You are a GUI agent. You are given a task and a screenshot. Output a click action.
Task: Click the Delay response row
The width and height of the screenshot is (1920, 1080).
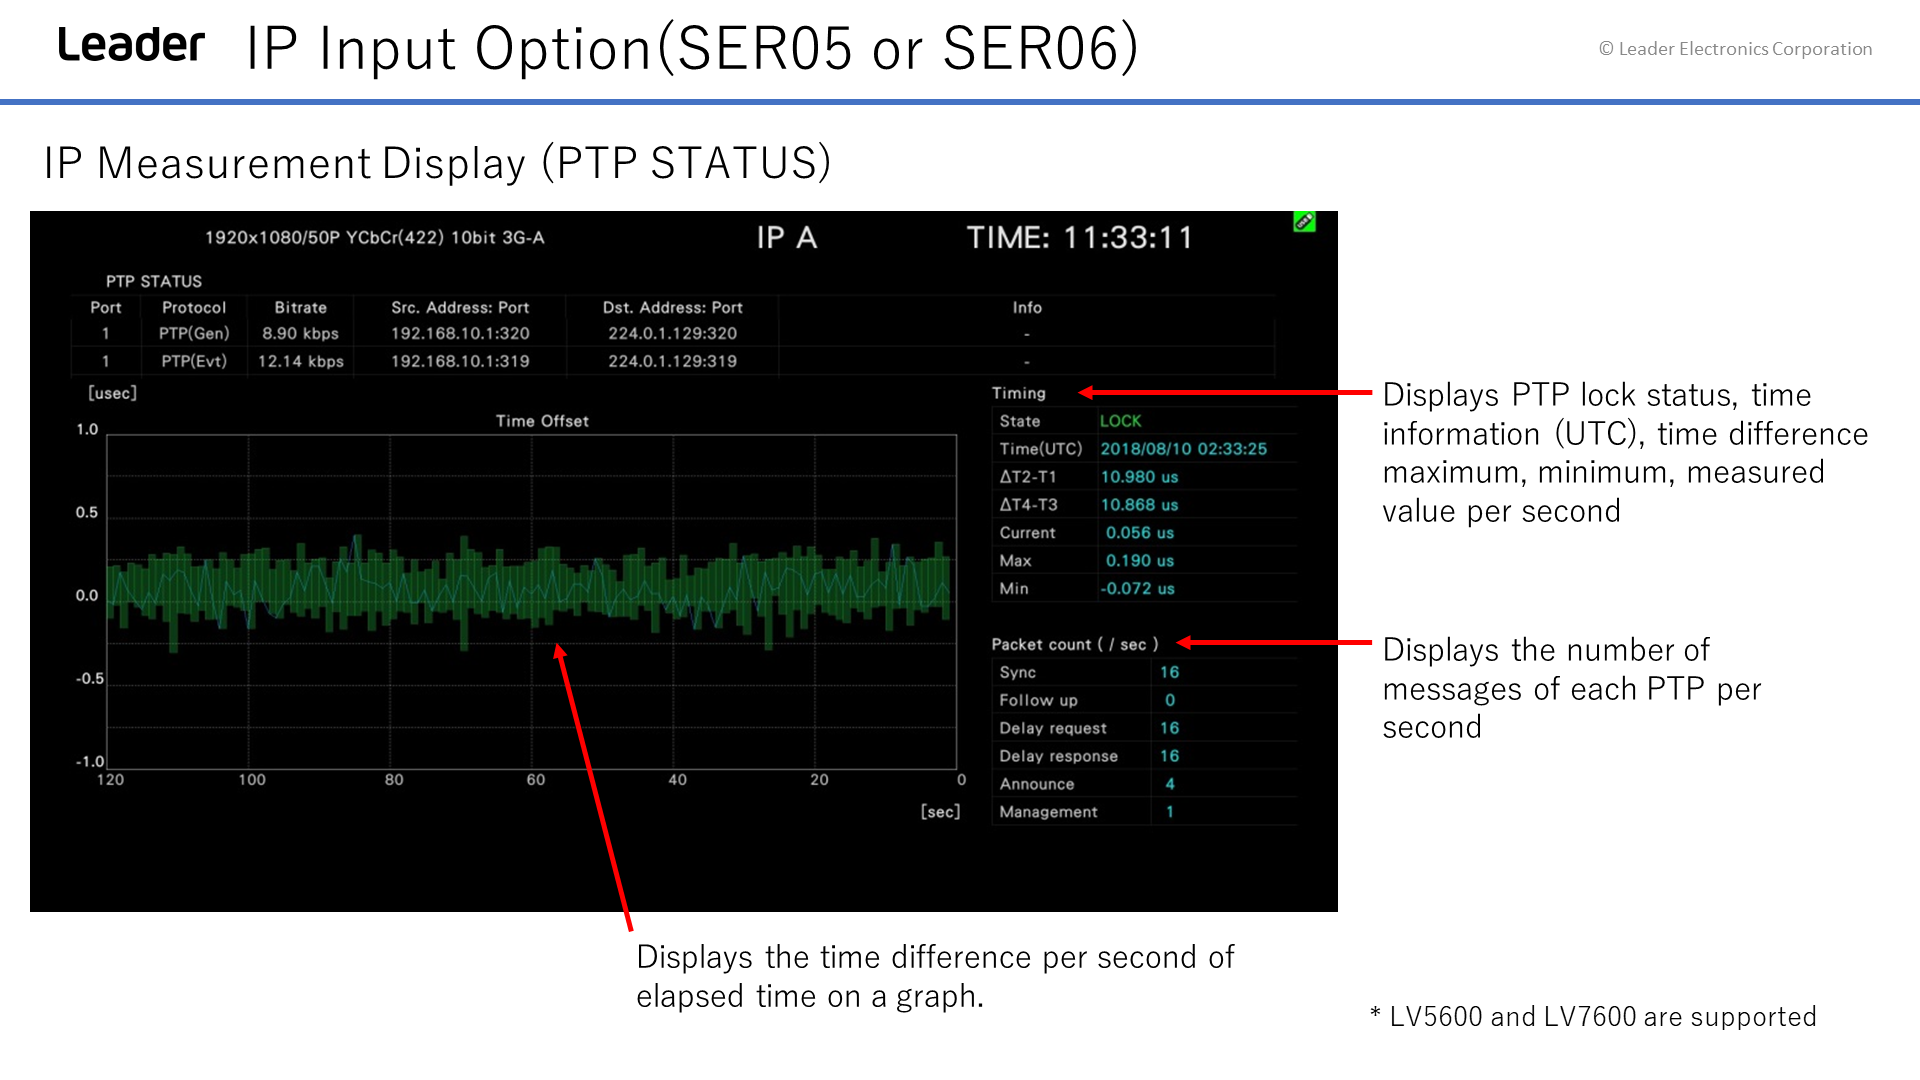point(1144,756)
